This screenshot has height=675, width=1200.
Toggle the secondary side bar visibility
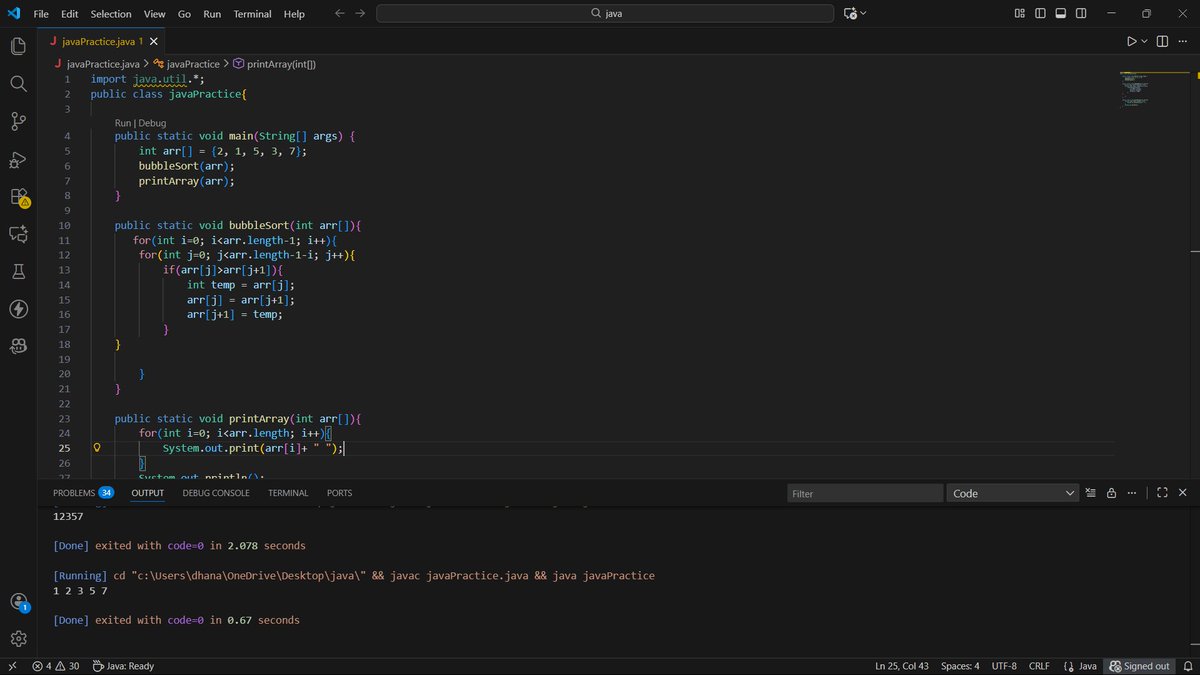[1082, 13]
